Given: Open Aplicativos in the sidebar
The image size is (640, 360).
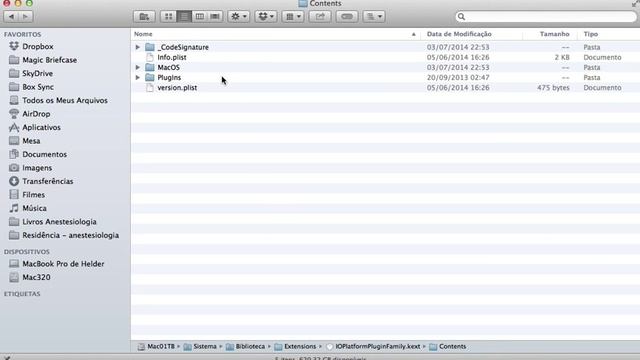Looking at the screenshot, I should point(41,127).
